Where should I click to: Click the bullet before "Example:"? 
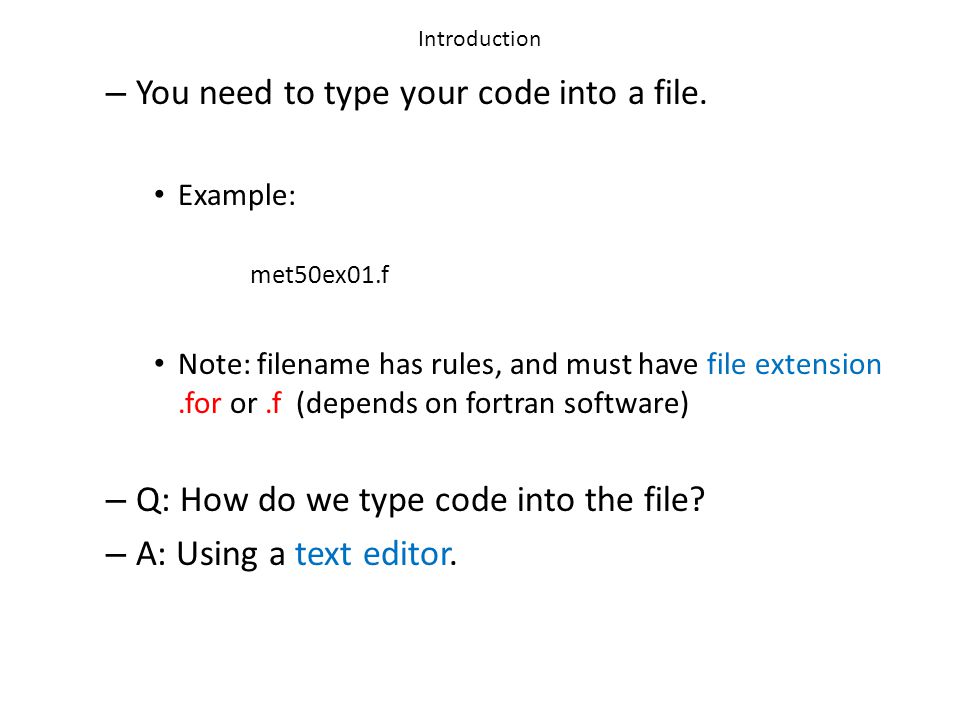[x=159, y=195]
